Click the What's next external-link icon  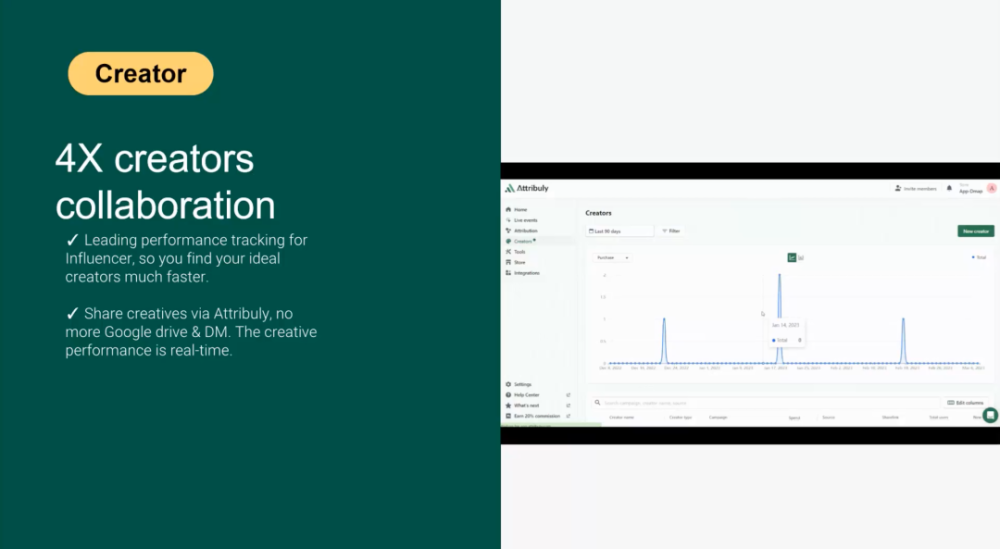pos(568,406)
